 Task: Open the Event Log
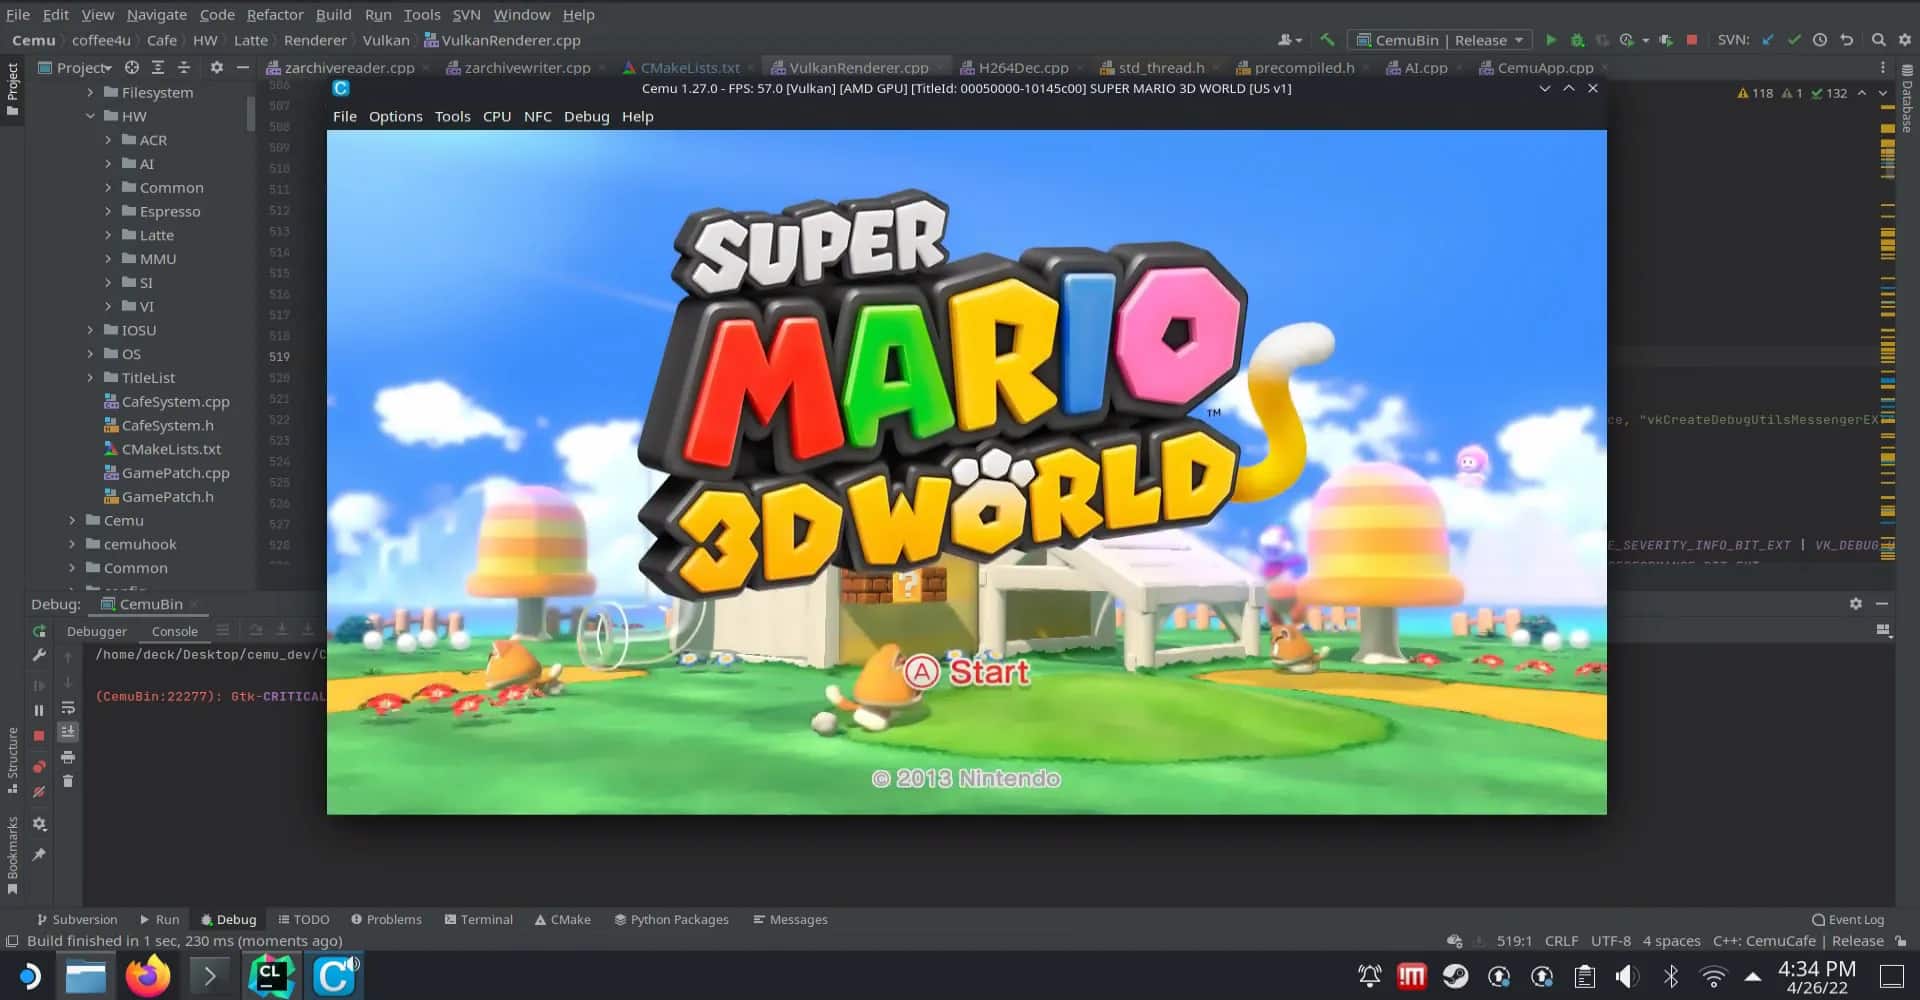pos(1846,919)
